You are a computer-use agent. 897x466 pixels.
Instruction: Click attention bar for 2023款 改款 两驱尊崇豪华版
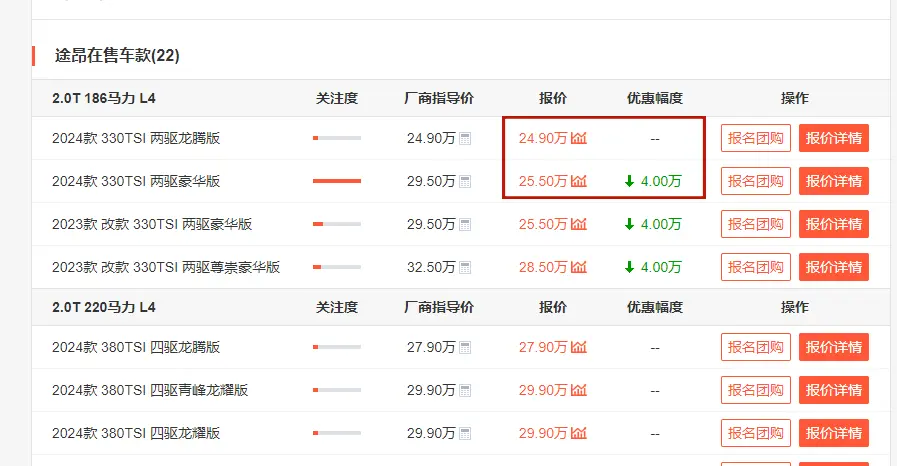337,267
